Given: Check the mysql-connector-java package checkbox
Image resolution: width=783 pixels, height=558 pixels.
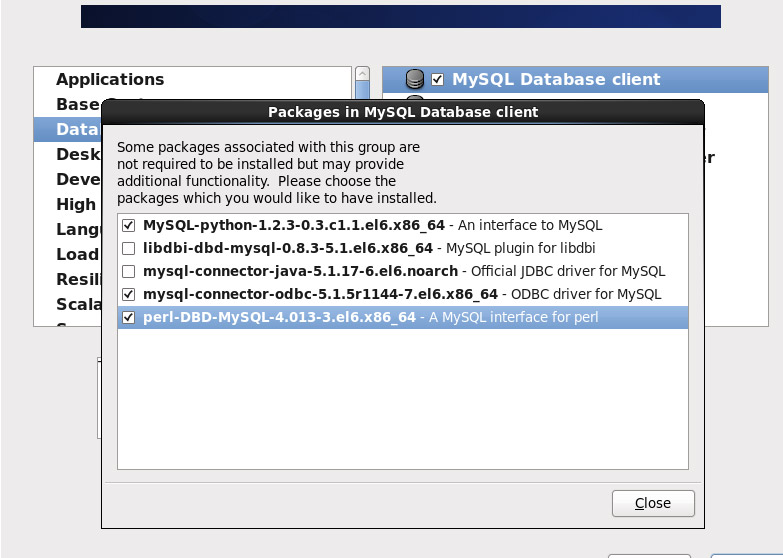Looking at the screenshot, I should click(x=129, y=271).
